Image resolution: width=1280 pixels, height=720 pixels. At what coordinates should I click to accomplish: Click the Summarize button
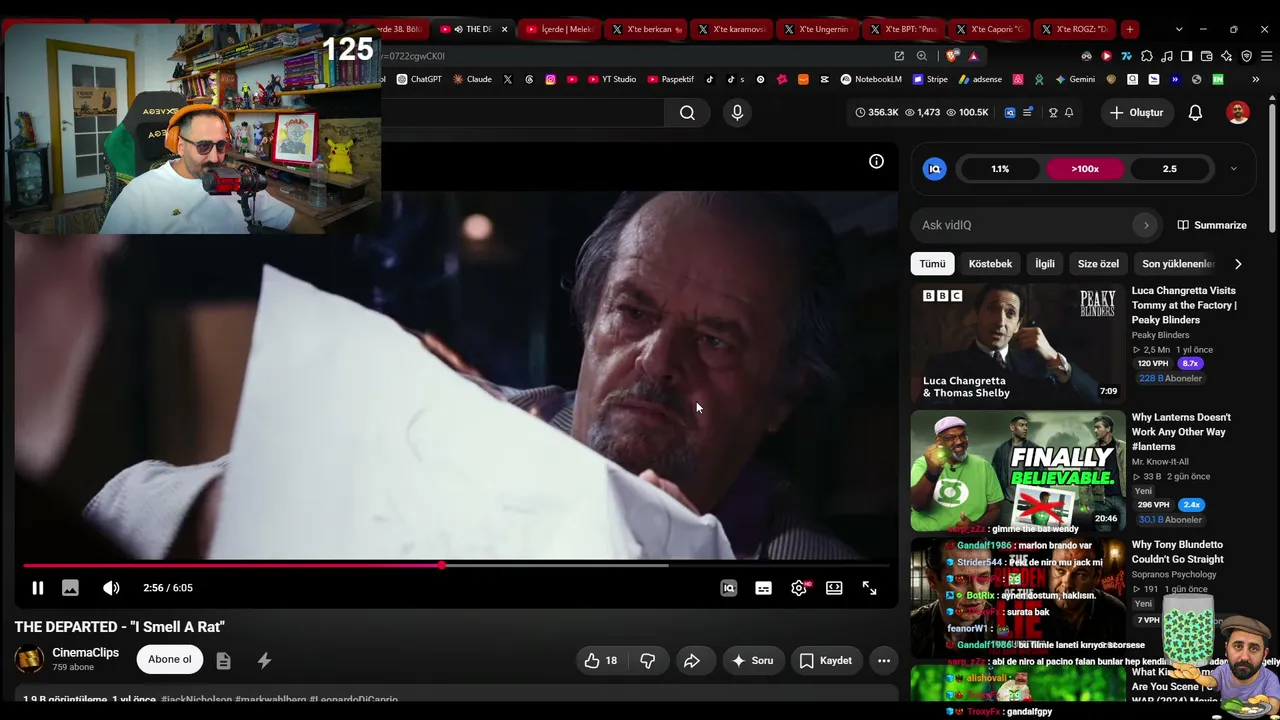(x=1212, y=225)
